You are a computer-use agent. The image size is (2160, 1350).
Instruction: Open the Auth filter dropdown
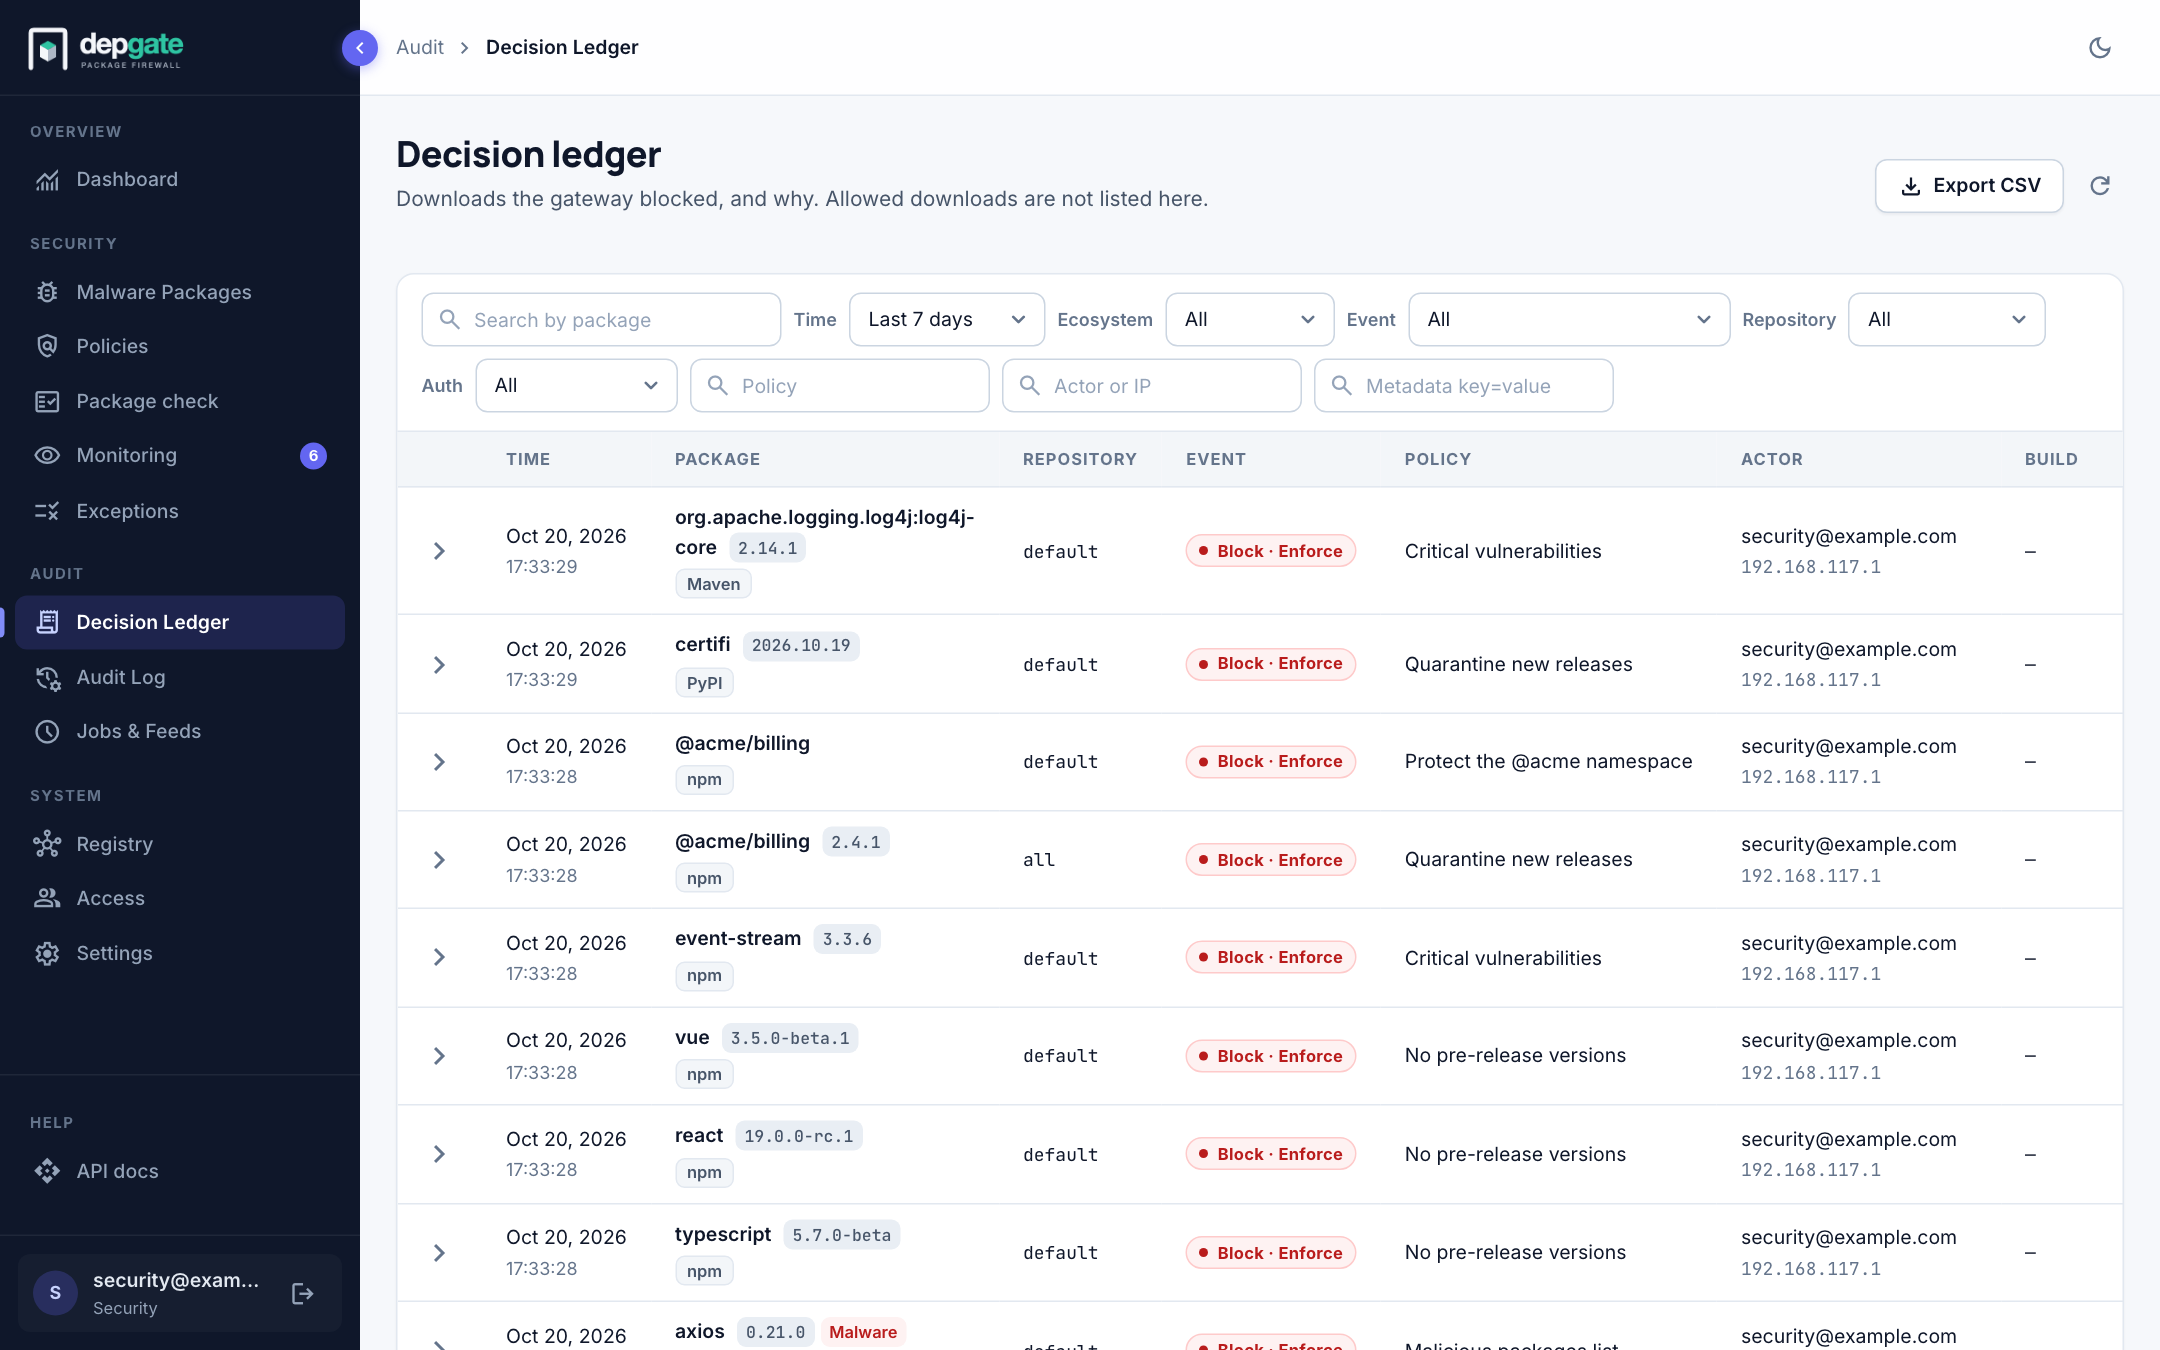(x=576, y=385)
